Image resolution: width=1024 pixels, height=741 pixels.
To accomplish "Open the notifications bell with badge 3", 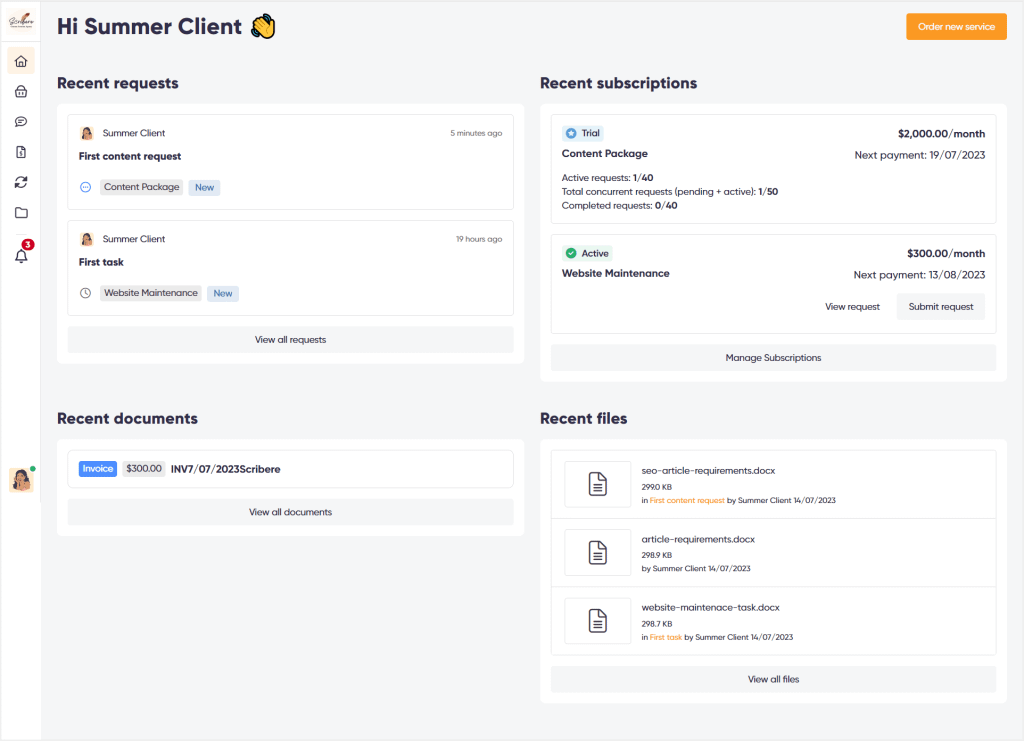I will (22, 253).
